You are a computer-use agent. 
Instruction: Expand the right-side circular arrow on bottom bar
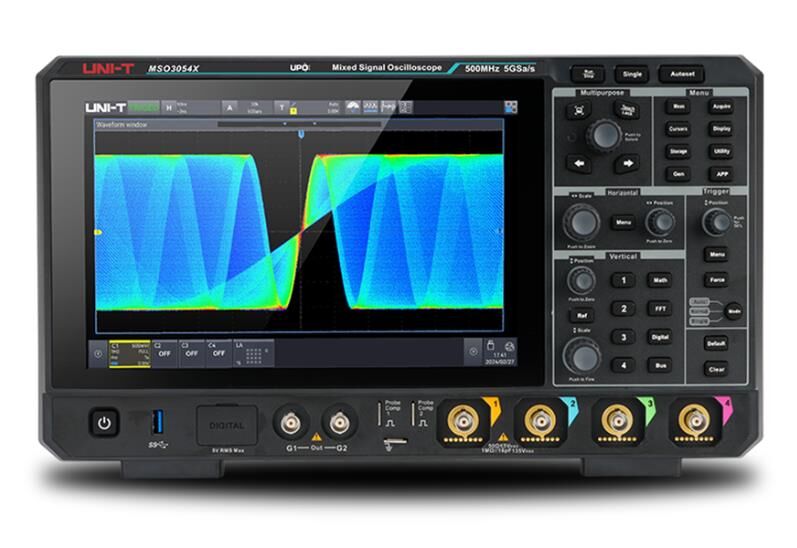point(474,352)
